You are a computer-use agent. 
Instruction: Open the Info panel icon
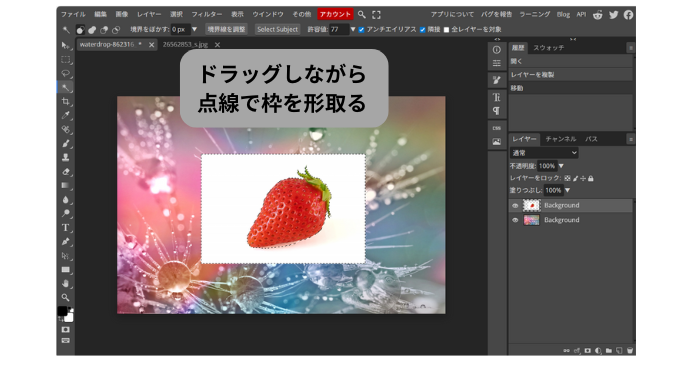tap(496, 50)
